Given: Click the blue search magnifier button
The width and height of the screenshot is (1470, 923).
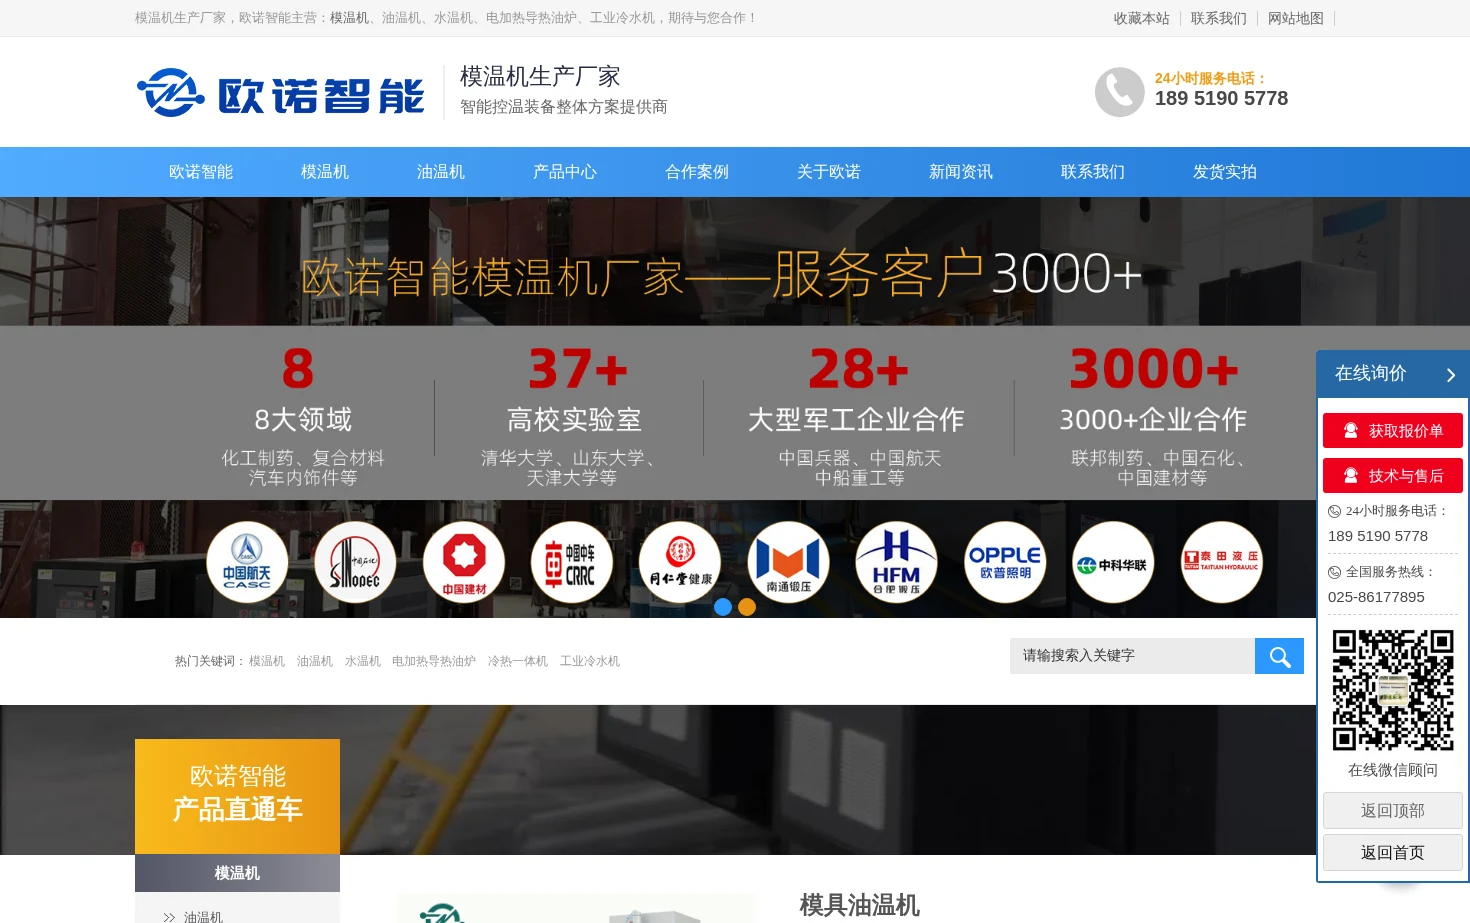Looking at the screenshot, I should 1279,656.
